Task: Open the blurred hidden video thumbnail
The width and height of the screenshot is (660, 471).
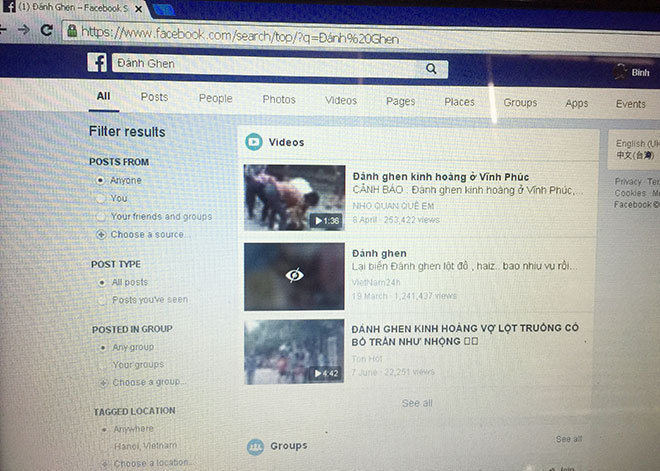Action: pyautogui.click(x=294, y=277)
